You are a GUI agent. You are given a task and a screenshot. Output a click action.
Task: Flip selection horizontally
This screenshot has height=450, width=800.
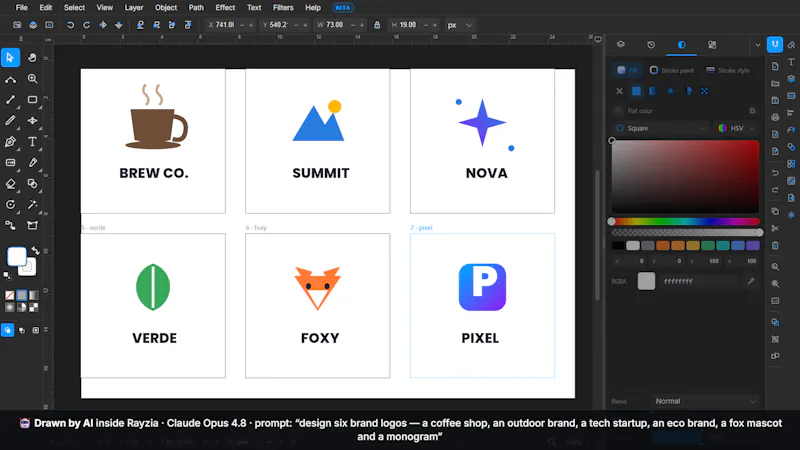click(x=103, y=25)
